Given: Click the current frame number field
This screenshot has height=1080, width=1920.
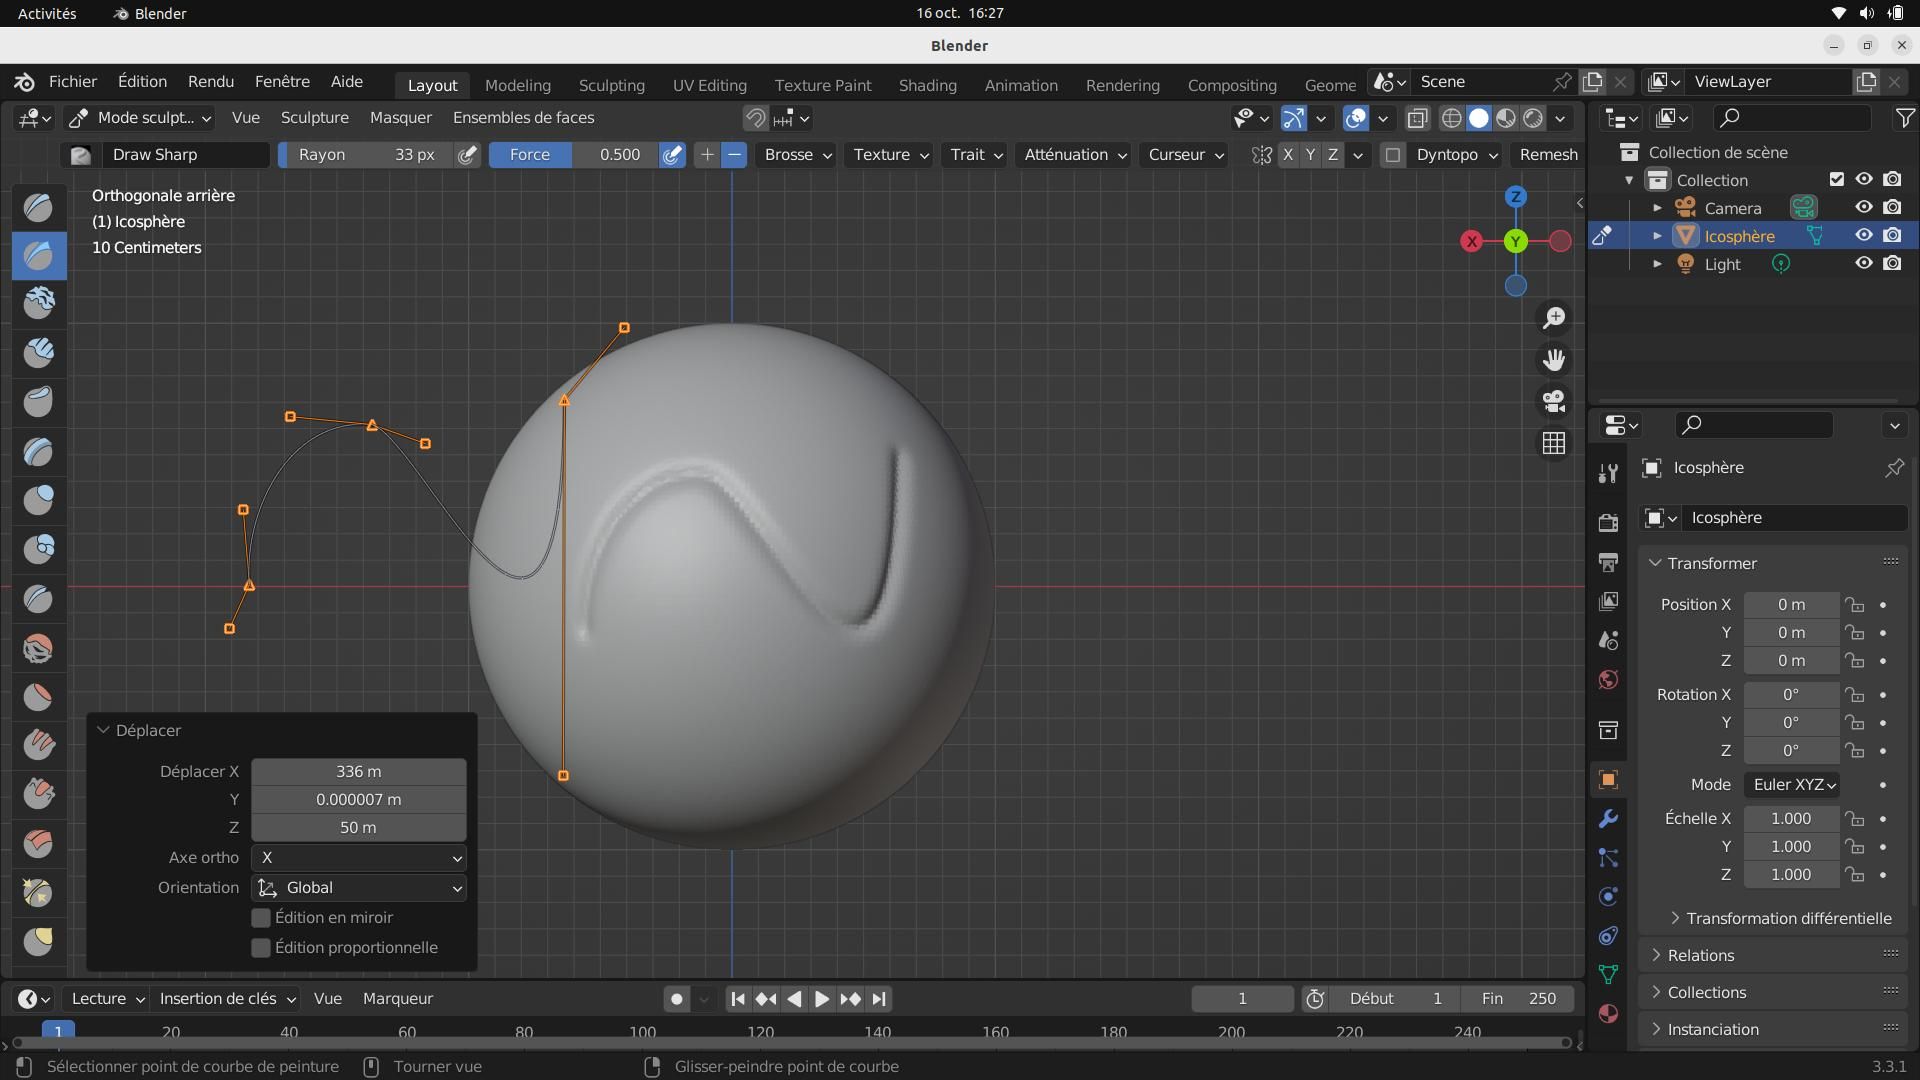Looking at the screenshot, I should pos(1242,999).
